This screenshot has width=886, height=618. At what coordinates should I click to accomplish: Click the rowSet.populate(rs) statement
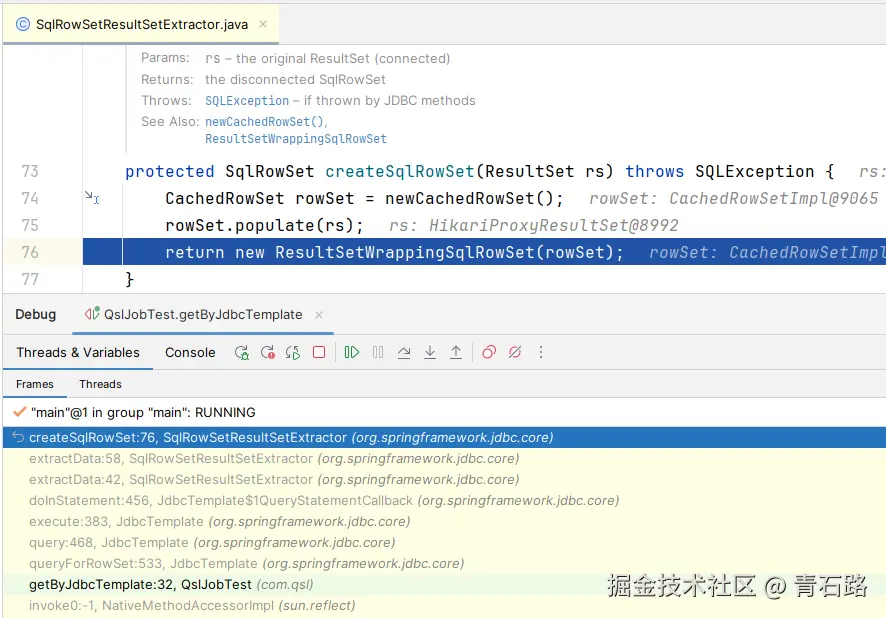[x=264, y=225]
